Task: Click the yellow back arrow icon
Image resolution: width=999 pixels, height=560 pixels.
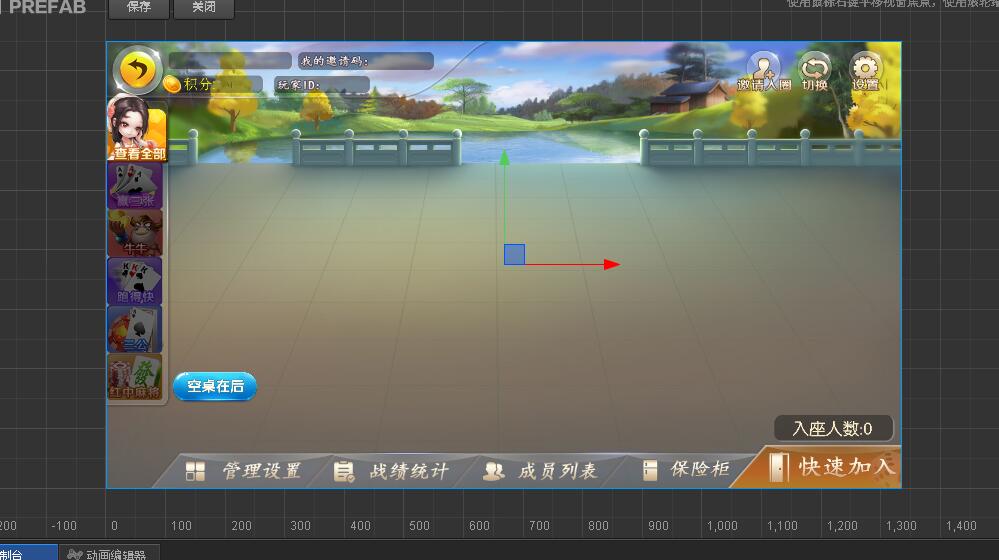Action: [137, 70]
